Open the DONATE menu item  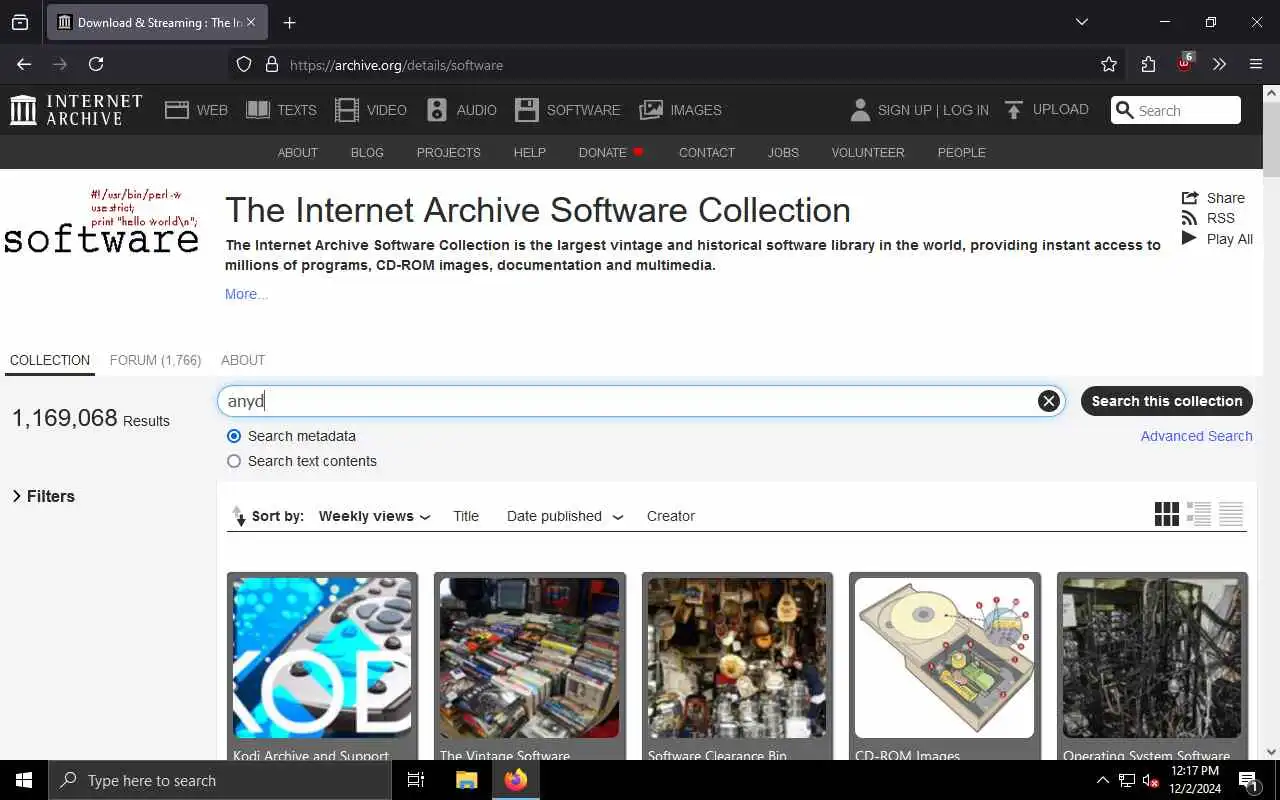pos(611,152)
